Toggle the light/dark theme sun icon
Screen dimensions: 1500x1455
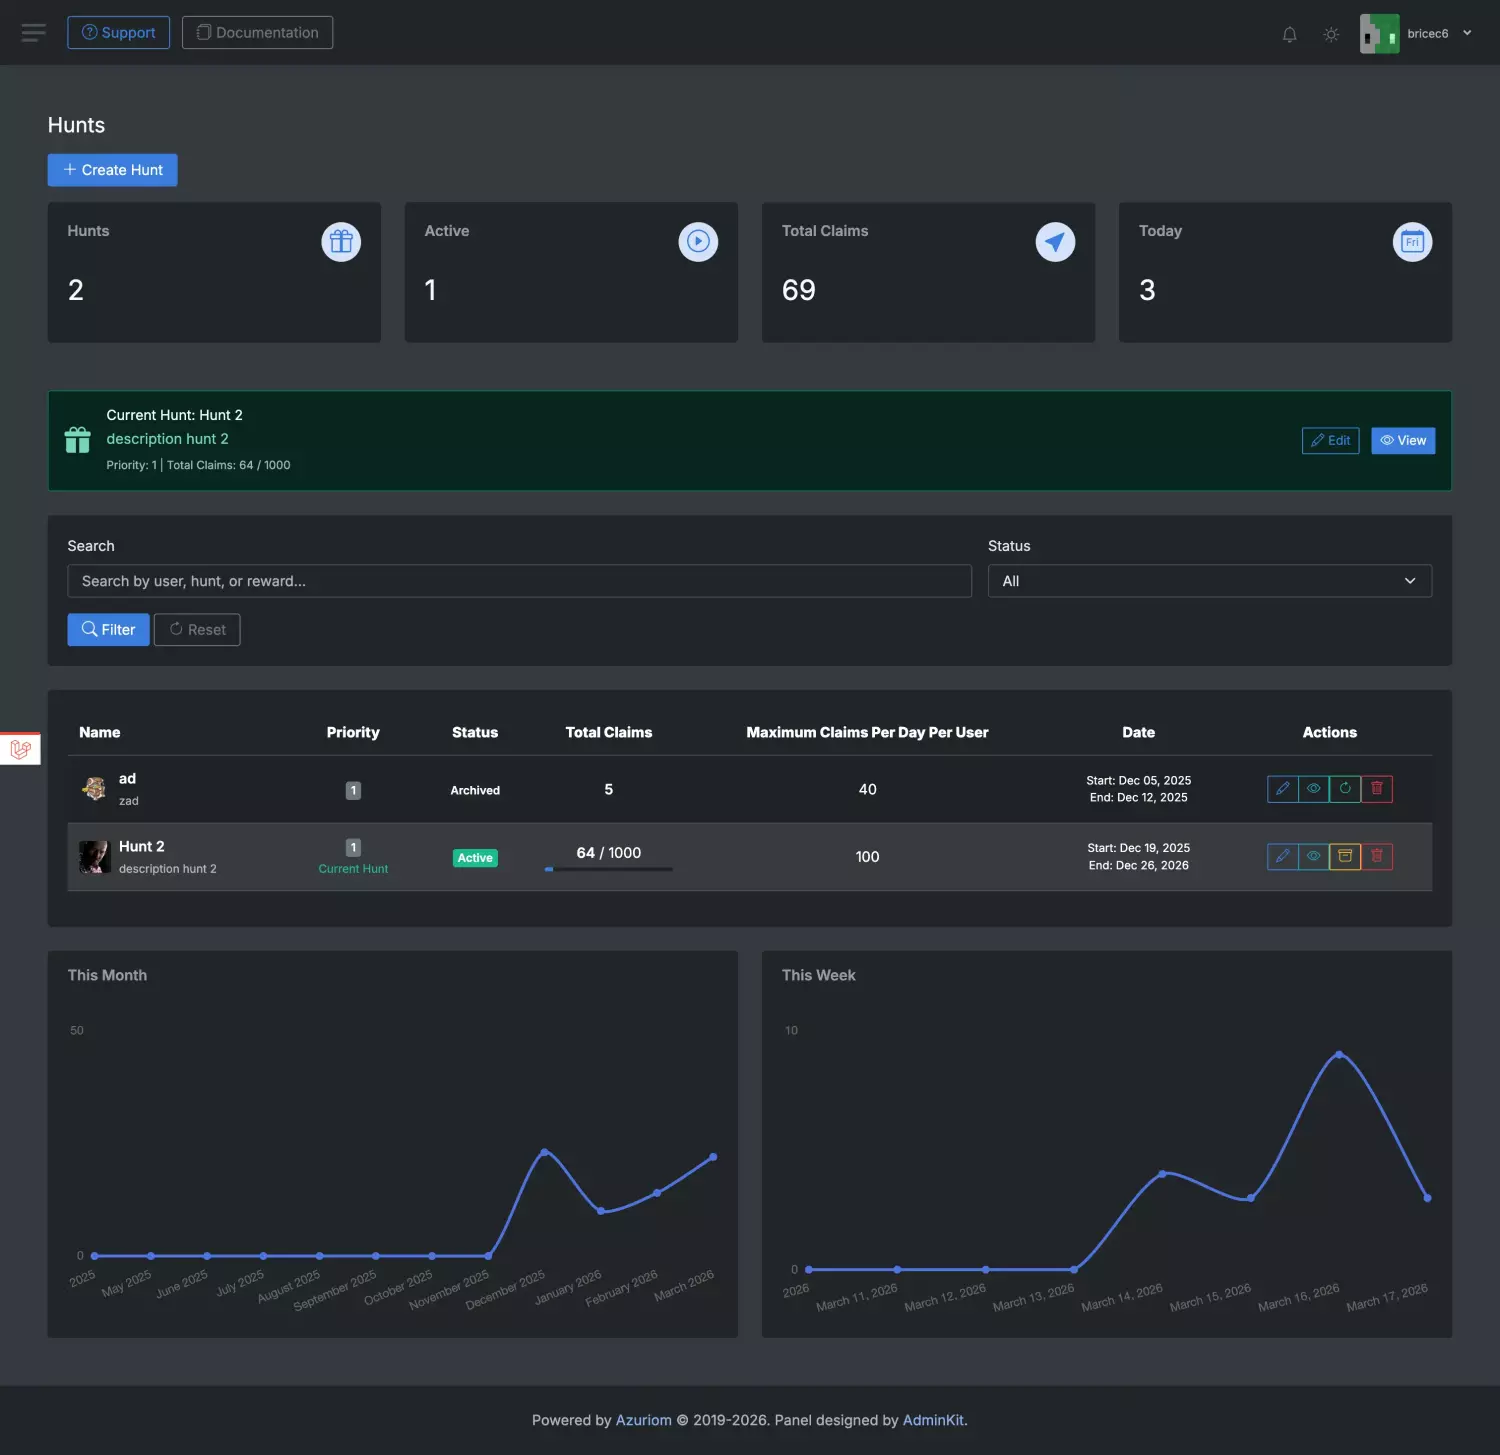click(1331, 34)
